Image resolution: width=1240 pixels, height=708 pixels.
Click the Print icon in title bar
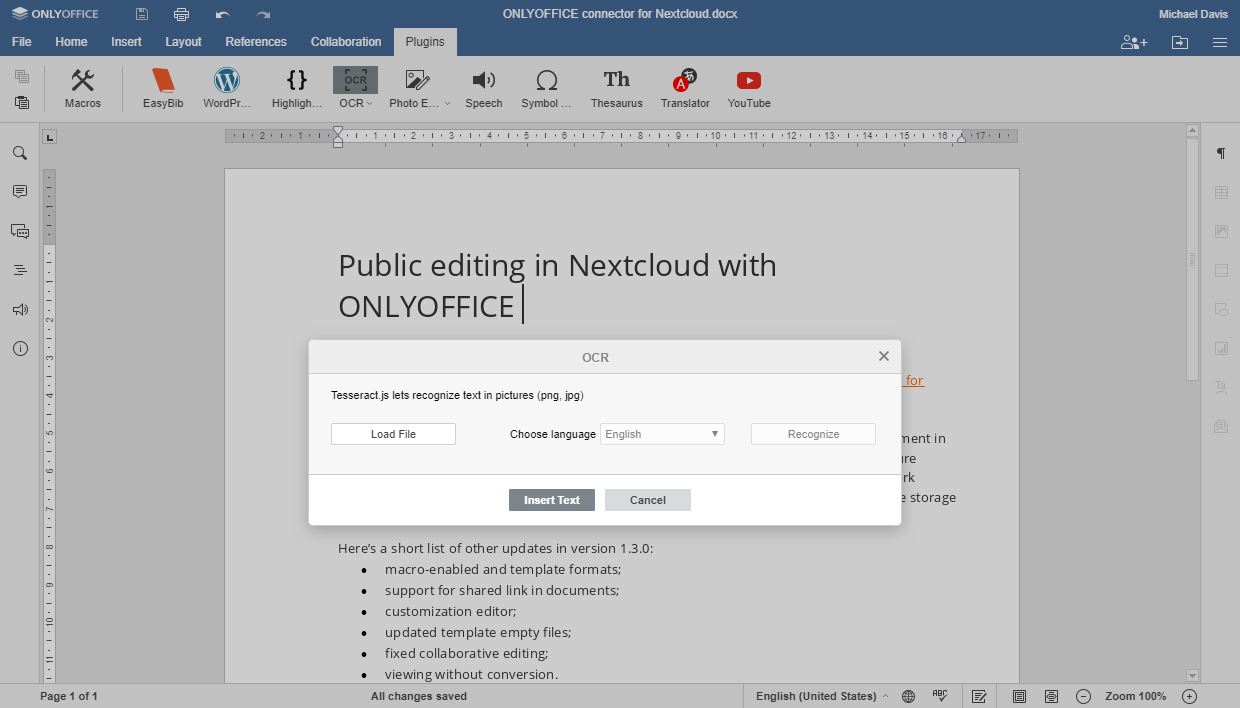(181, 14)
